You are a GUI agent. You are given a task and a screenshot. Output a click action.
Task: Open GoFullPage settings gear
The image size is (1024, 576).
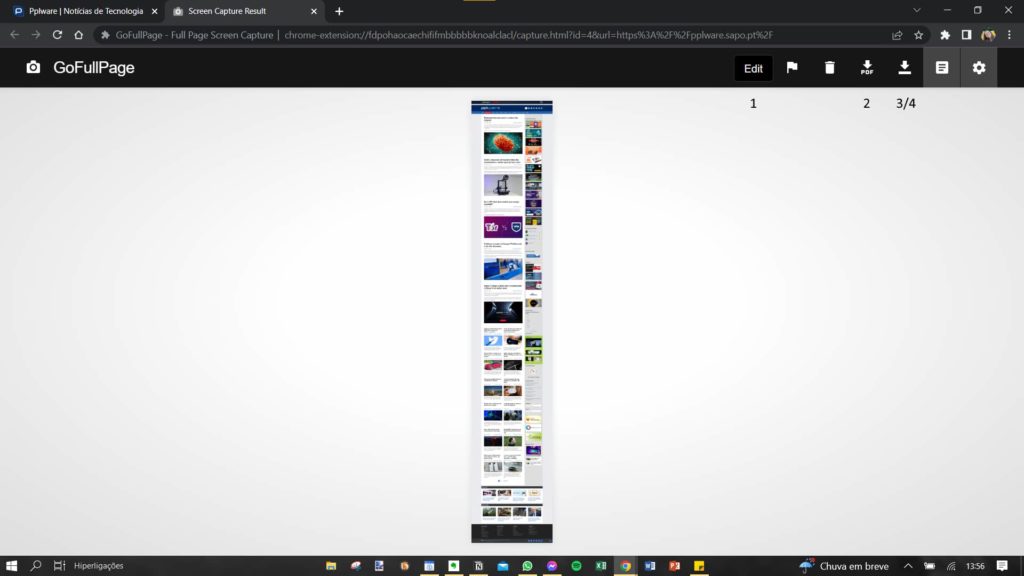(x=979, y=68)
